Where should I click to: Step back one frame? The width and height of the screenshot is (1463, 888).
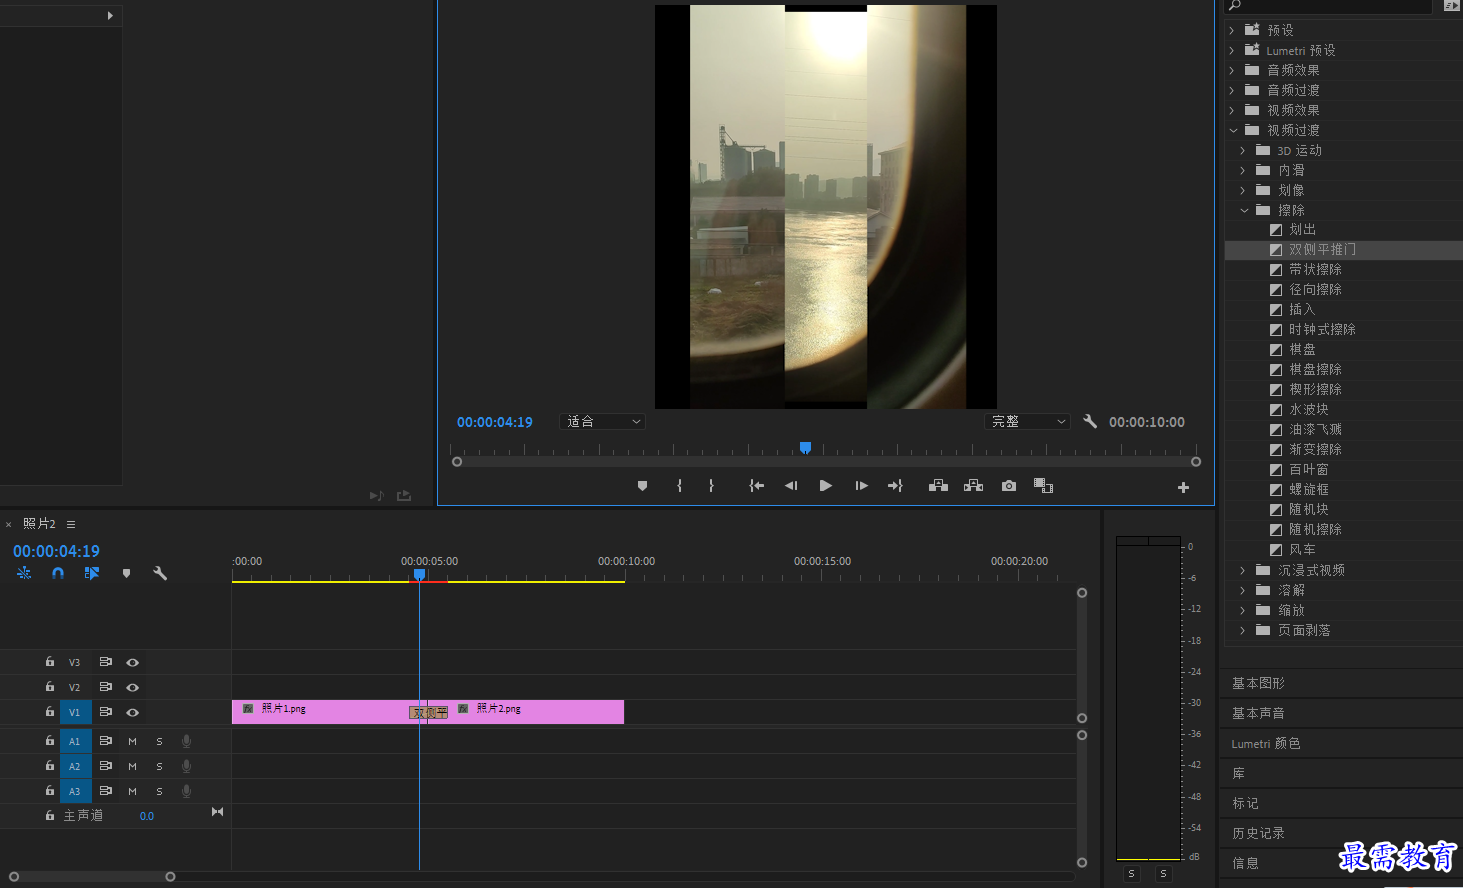[x=791, y=486]
